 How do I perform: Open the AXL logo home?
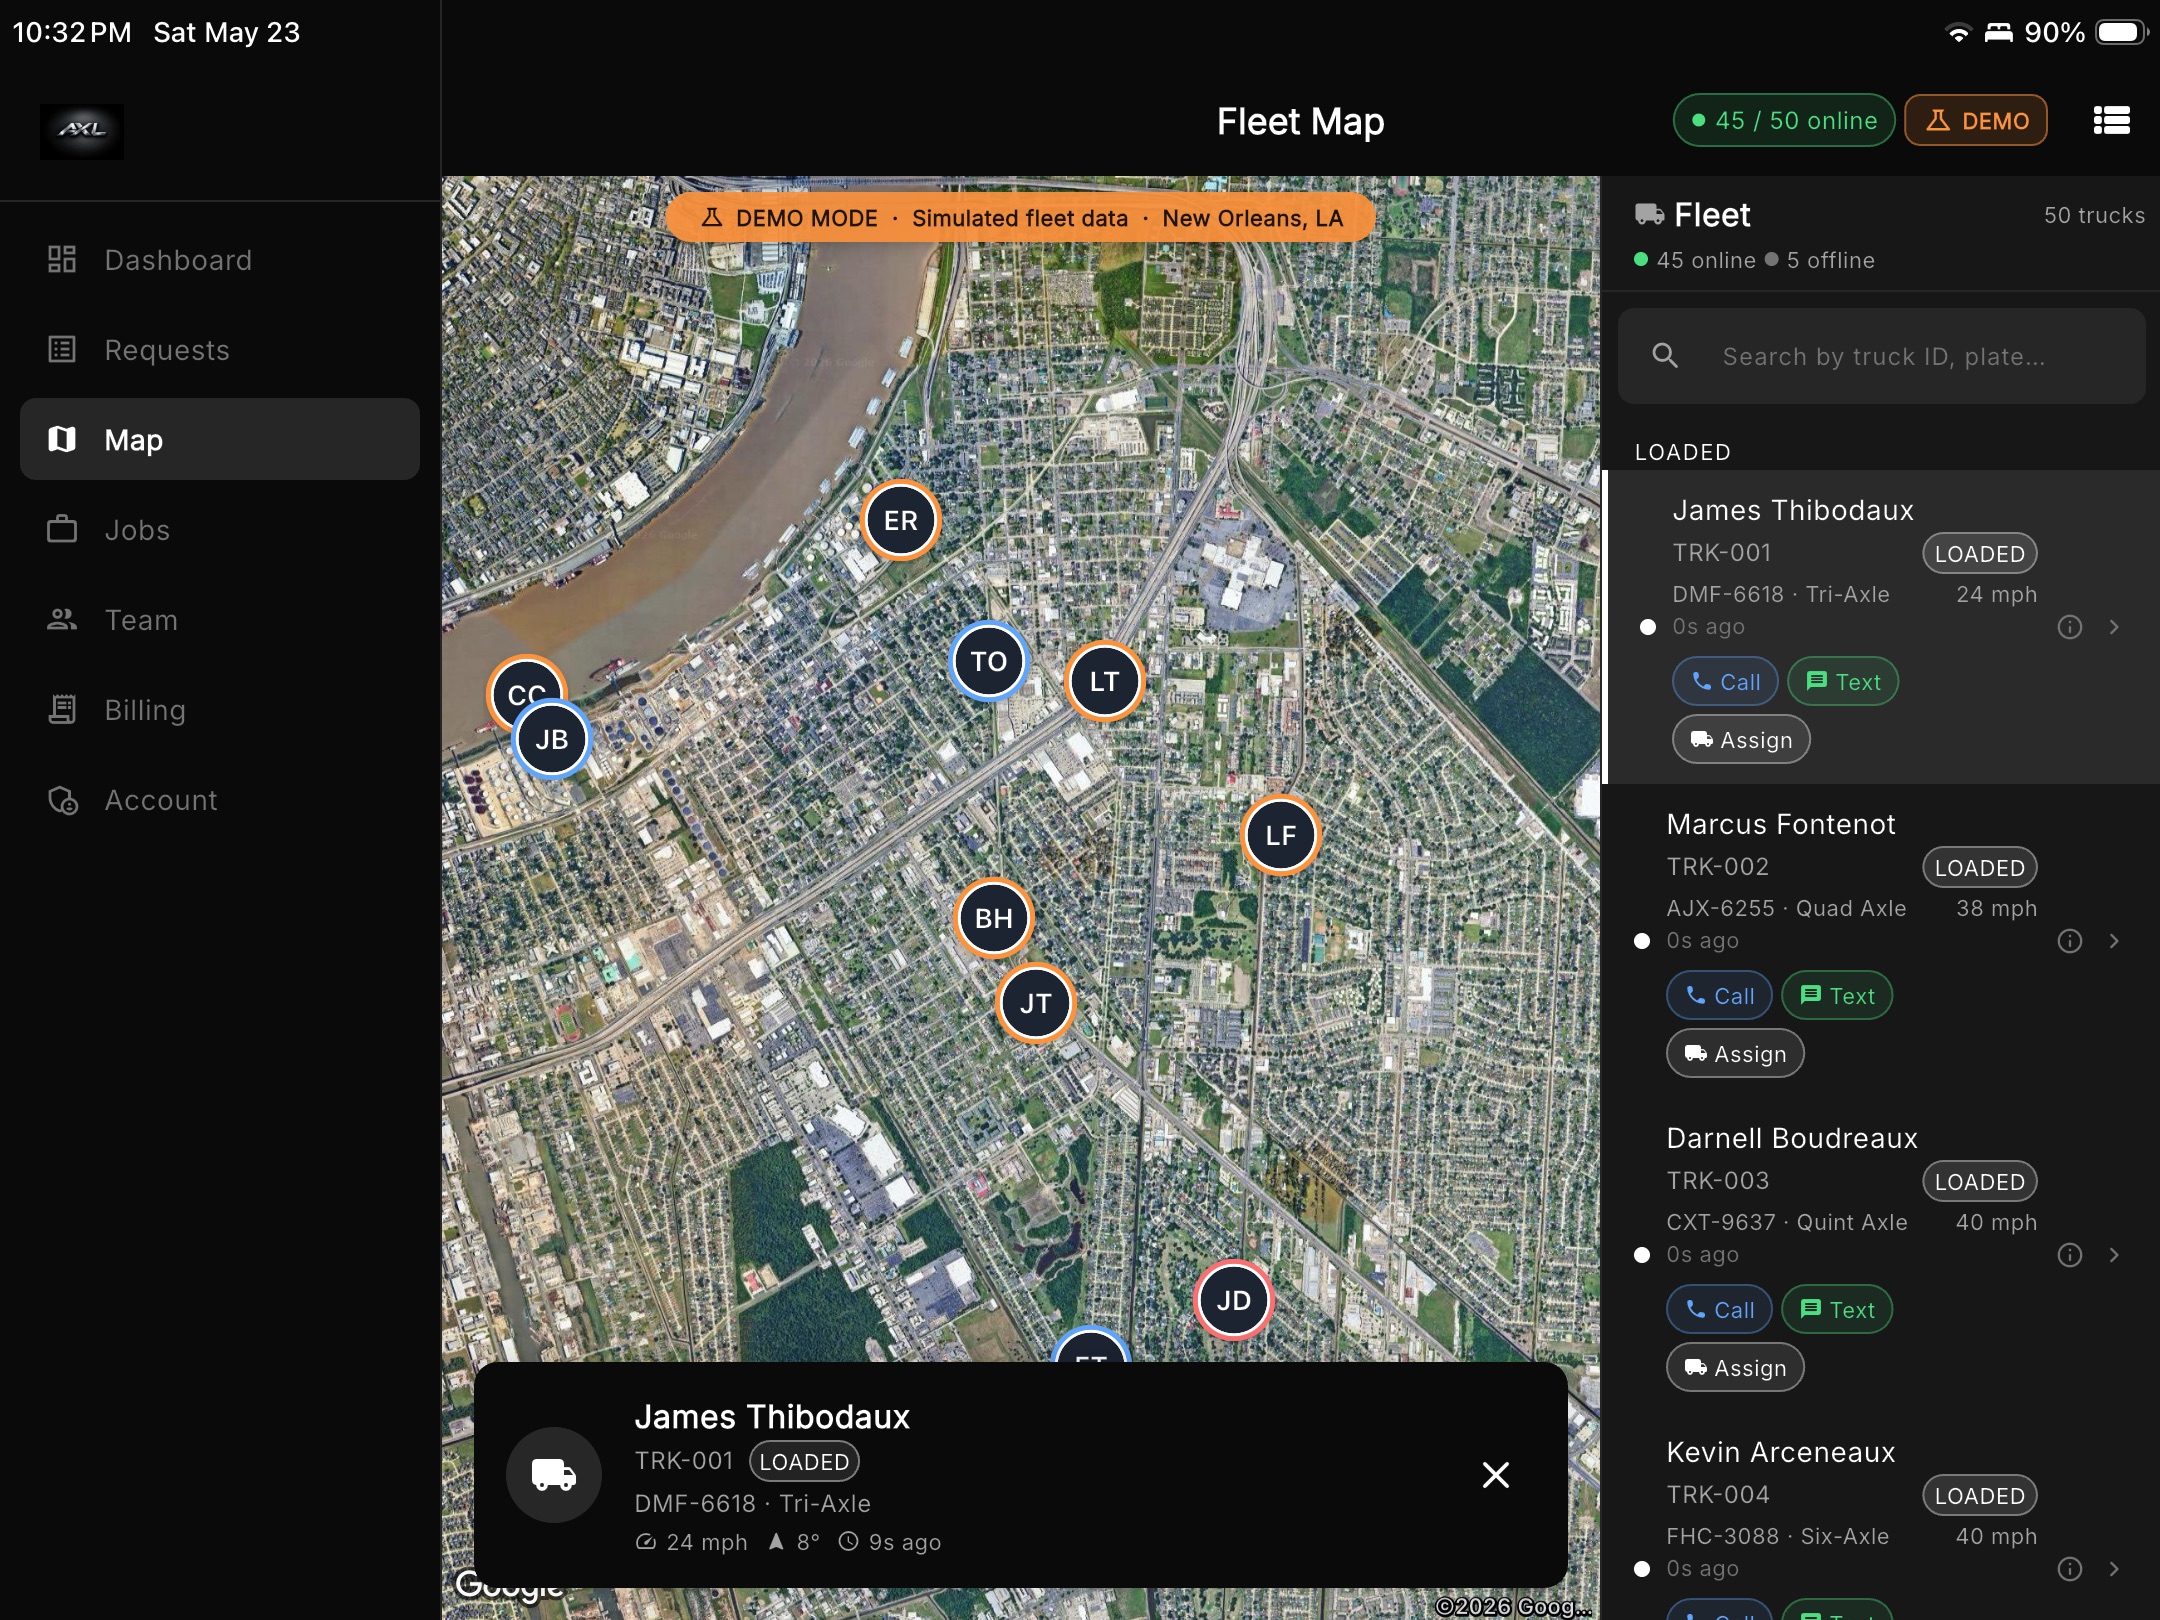coord(82,131)
